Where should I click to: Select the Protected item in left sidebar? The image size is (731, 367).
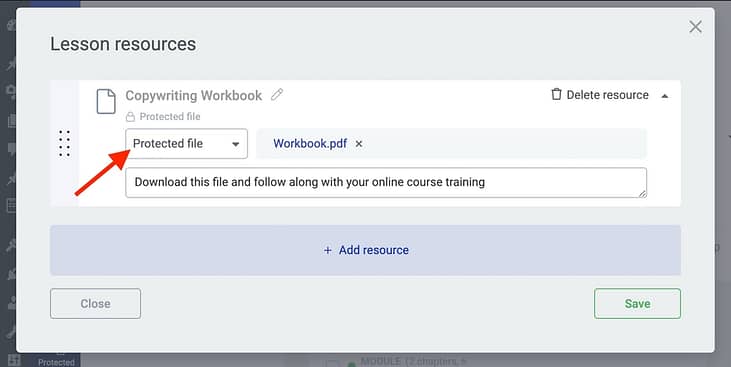[56, 360]
